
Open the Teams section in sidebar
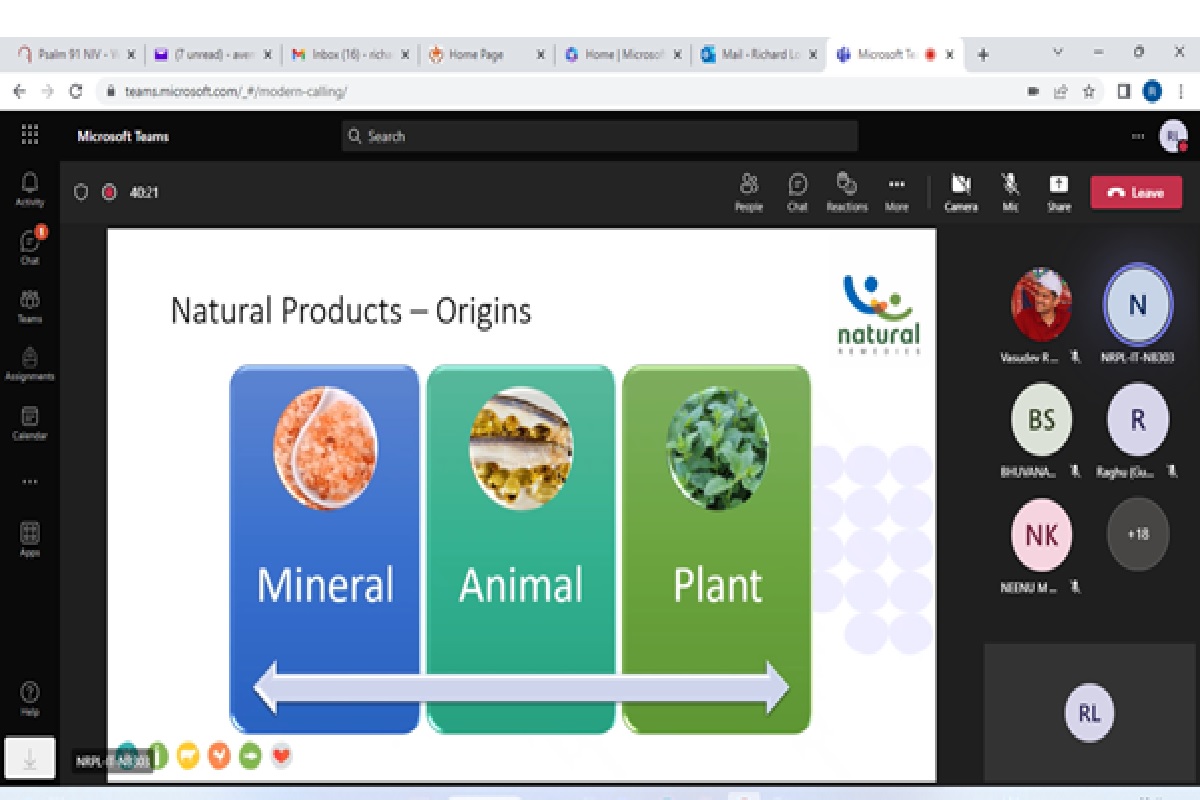point(30,305)
